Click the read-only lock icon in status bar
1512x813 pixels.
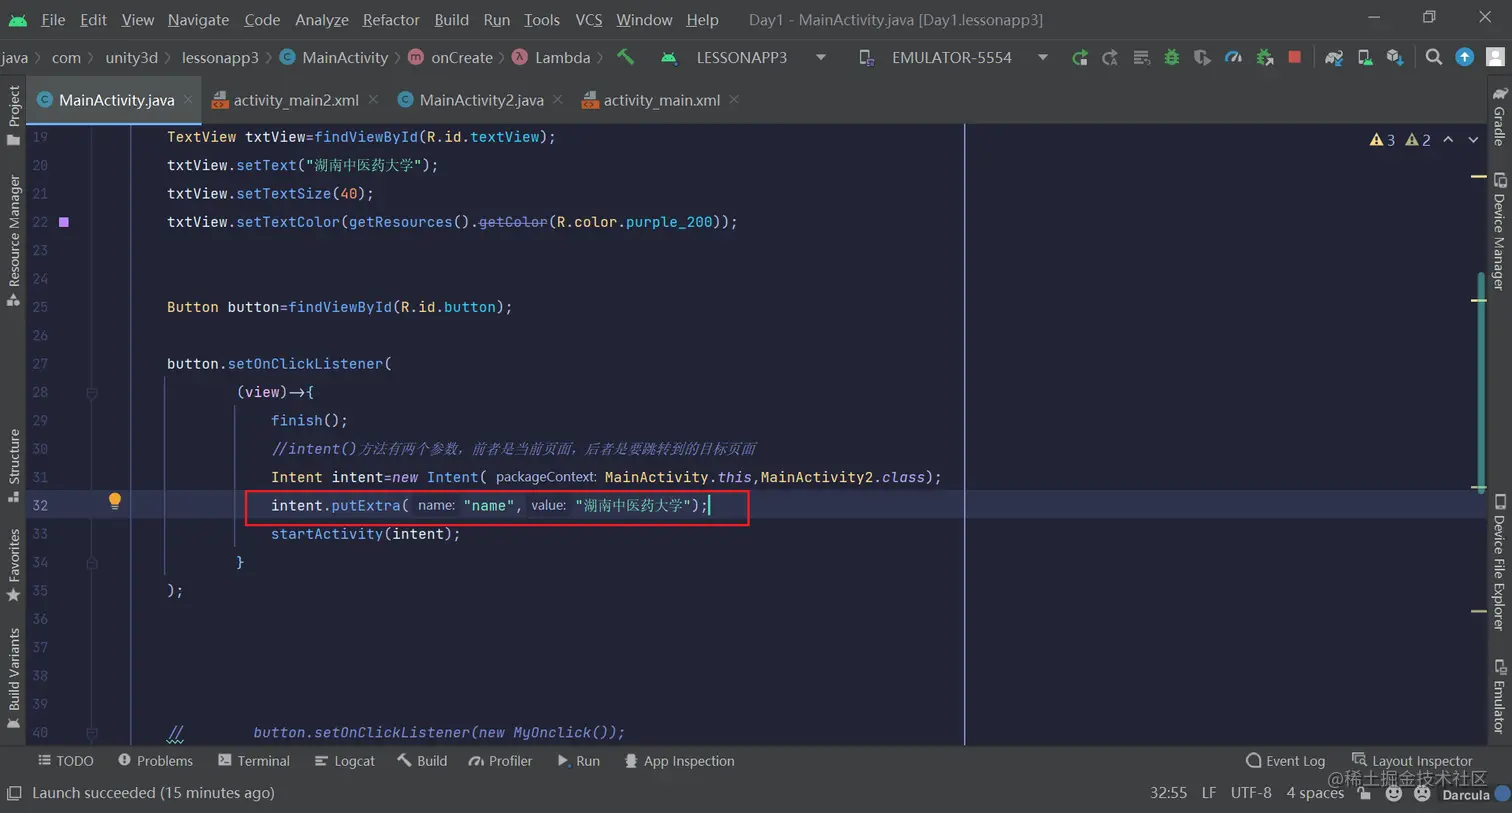click(1364, 793)
